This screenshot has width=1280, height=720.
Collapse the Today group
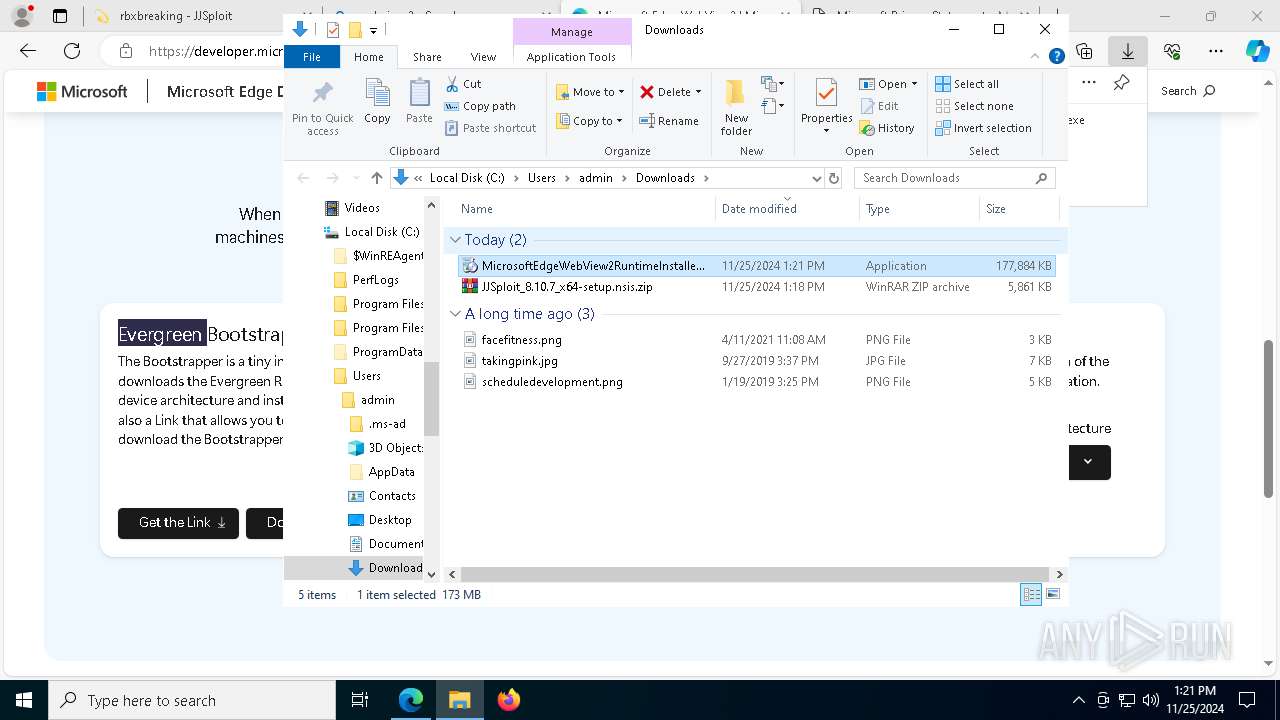[455, 240]
